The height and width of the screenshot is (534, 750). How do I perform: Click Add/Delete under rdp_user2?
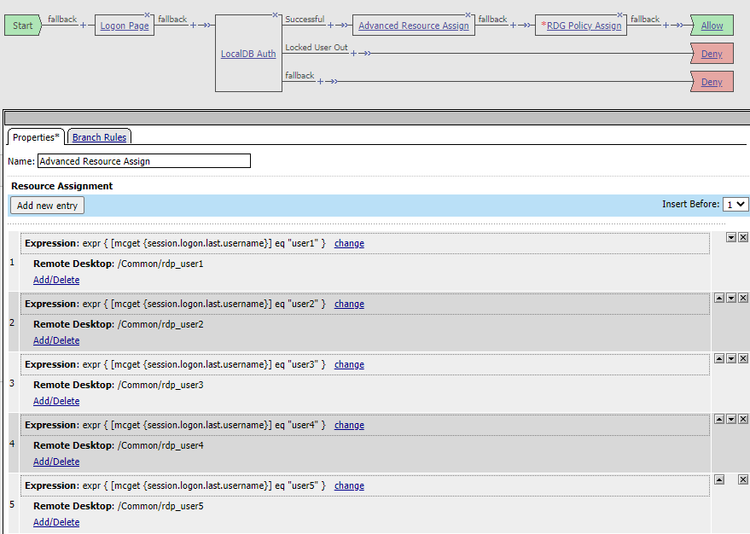tap(56, 340)
